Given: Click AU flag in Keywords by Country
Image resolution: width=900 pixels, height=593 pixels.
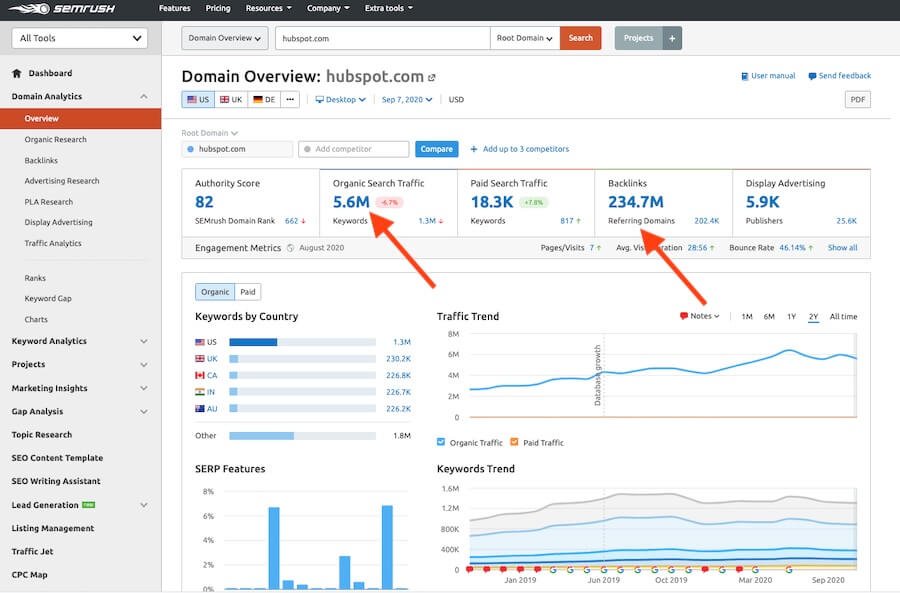Looking at the screenshot, I should [x=200, y=409].
